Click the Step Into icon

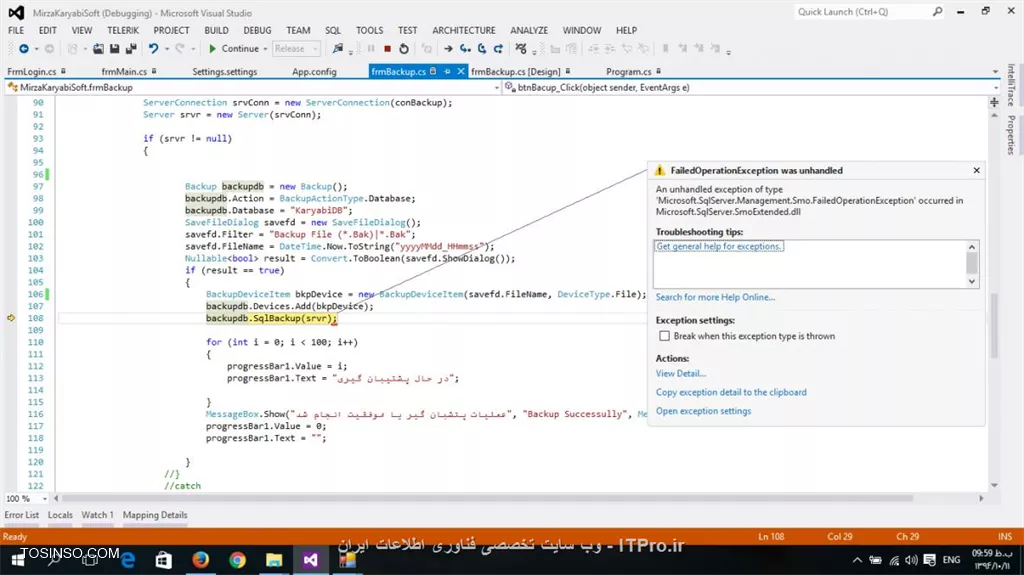pos(465,48)
